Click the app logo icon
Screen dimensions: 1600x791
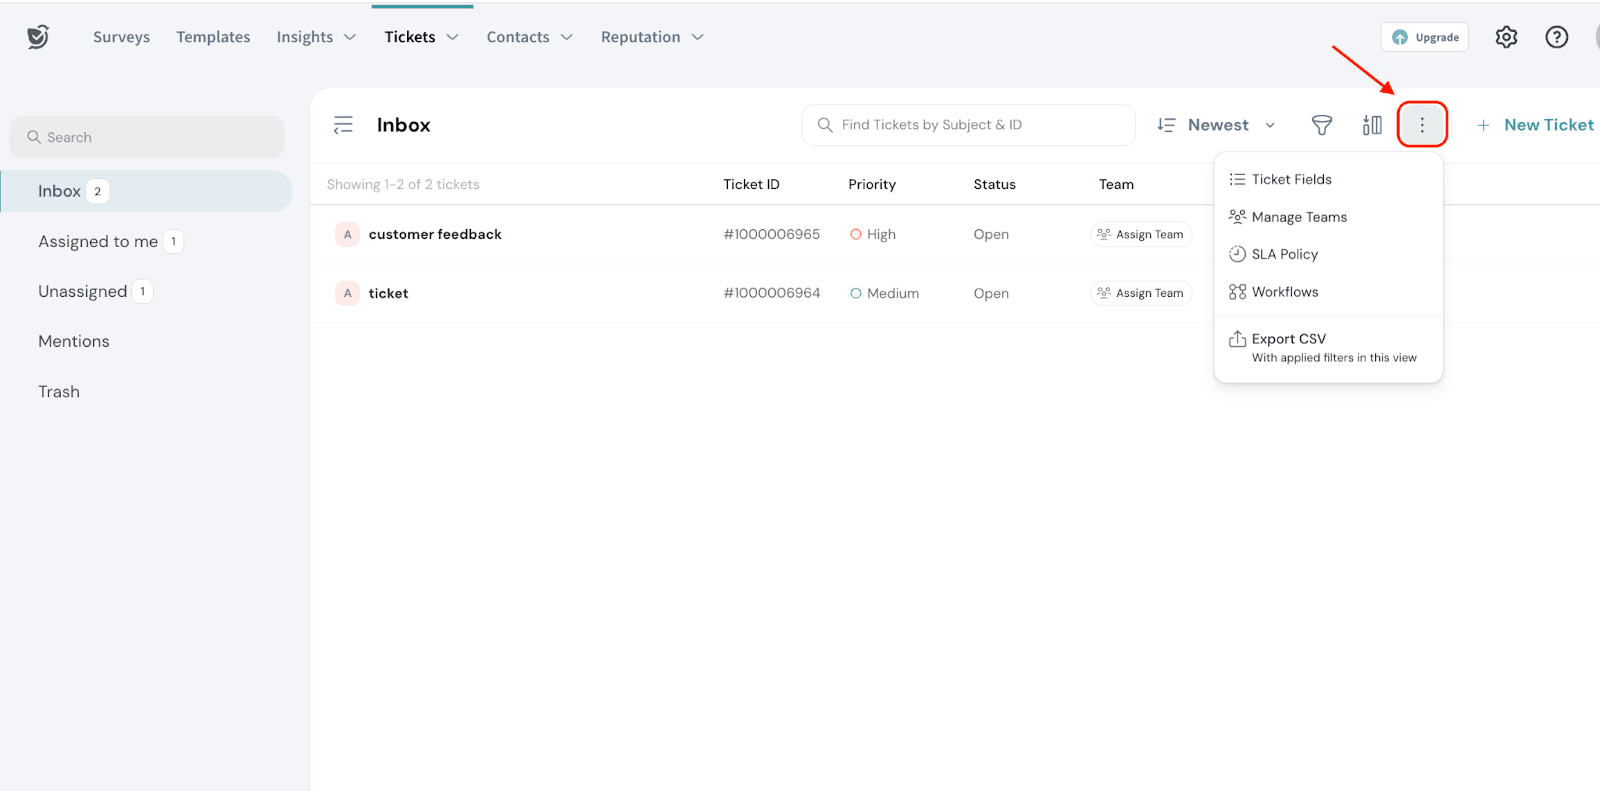(38, 37)
